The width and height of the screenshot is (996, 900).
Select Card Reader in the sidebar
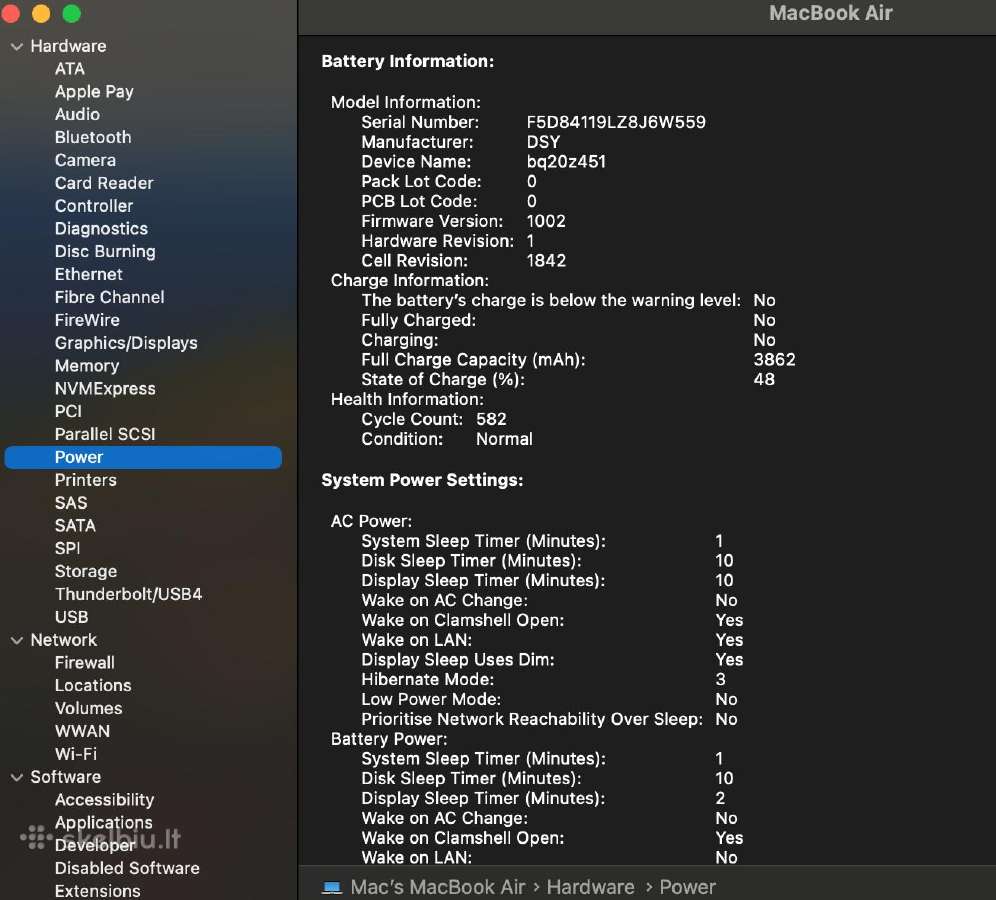tap(104, 183)
